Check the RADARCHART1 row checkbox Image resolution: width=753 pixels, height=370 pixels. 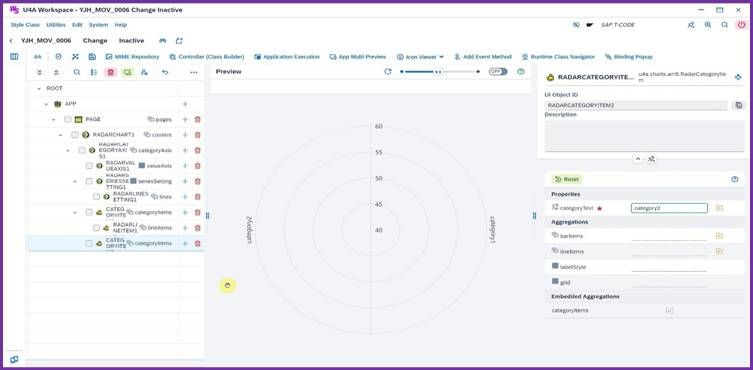pyautogui.click(x=74, y=135)
